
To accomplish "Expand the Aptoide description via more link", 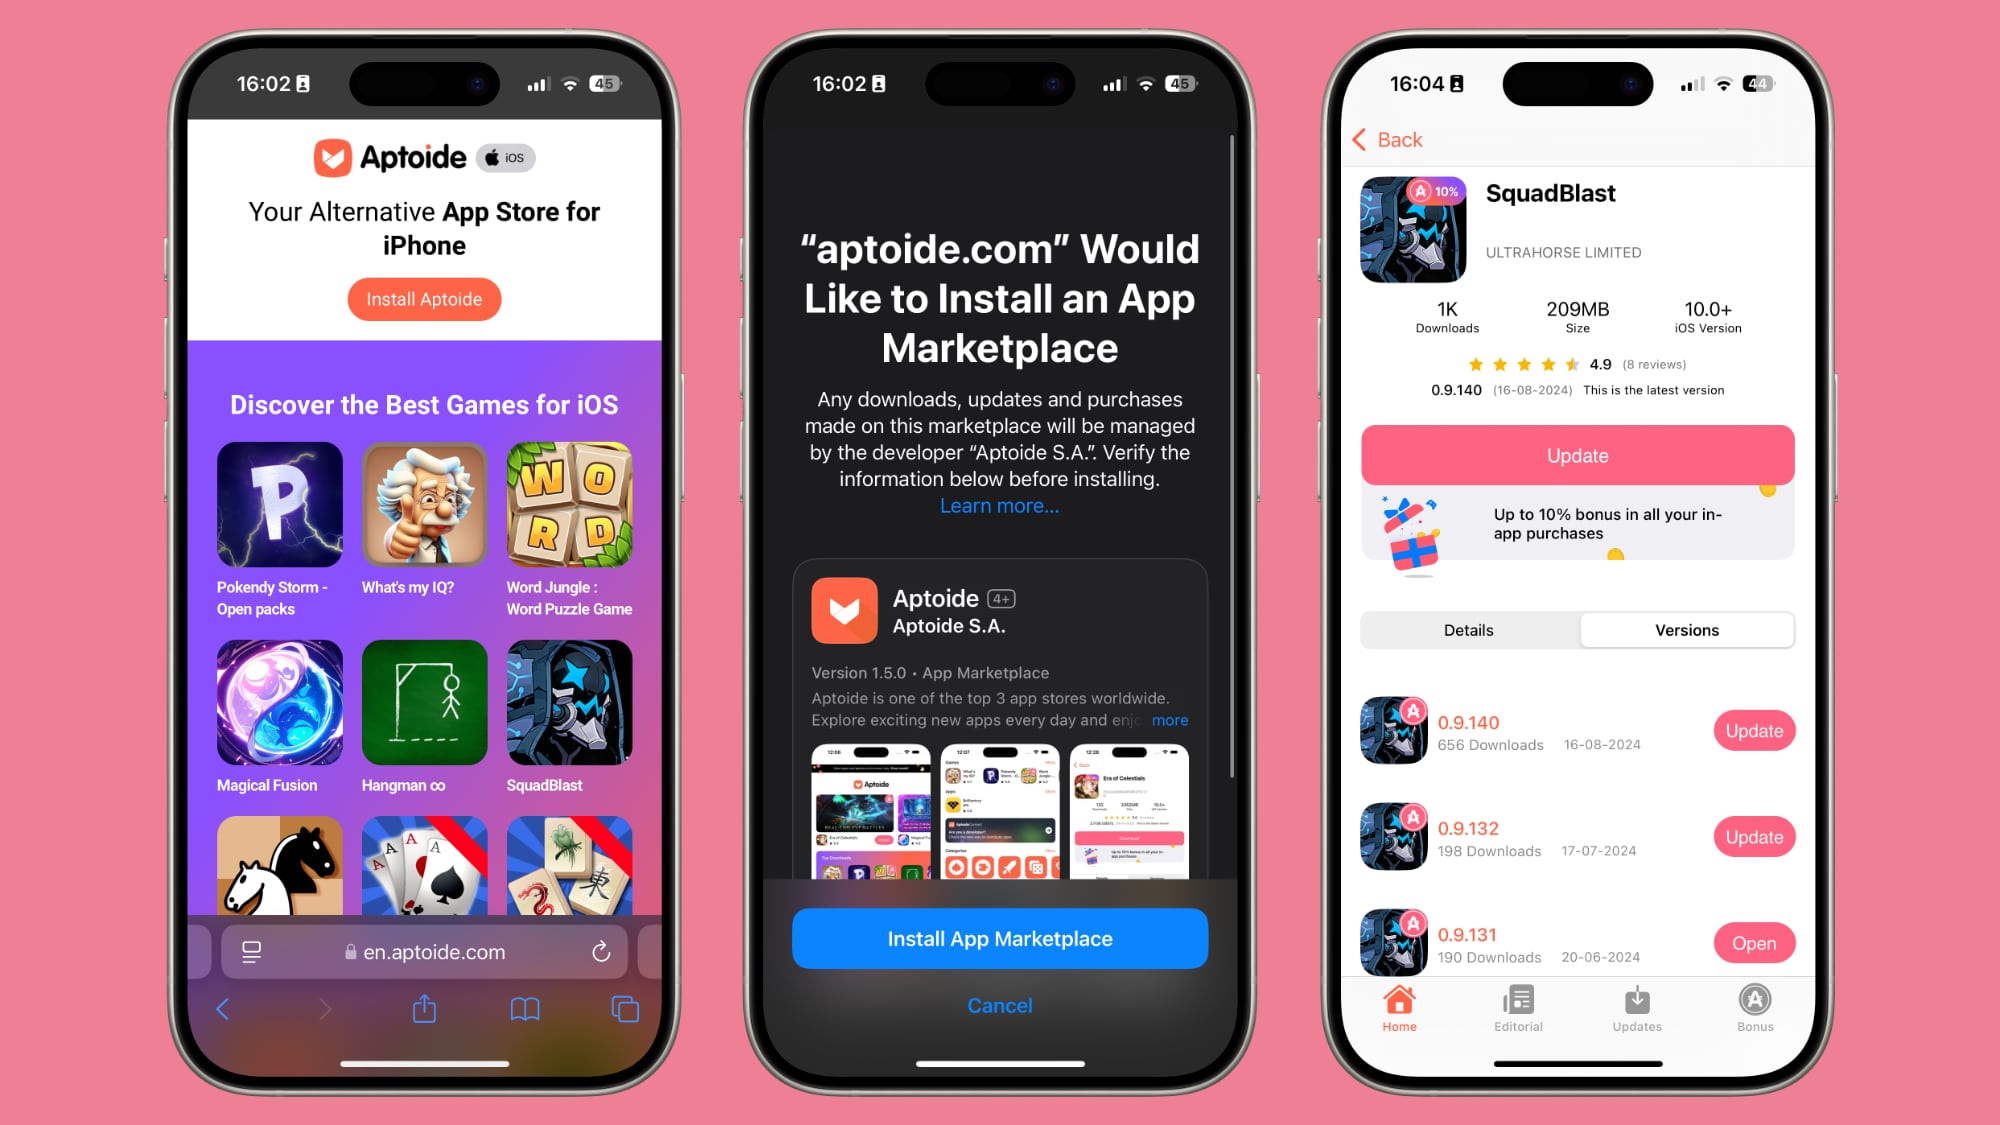I will [1172, 720].
